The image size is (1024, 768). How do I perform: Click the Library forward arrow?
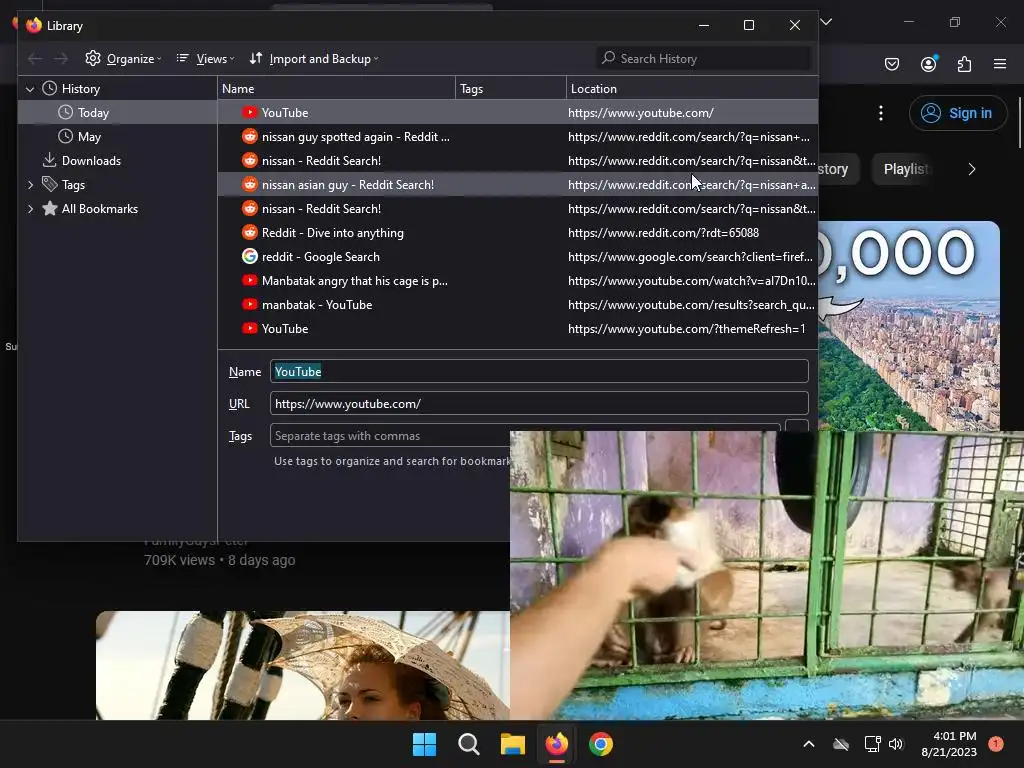61,59
